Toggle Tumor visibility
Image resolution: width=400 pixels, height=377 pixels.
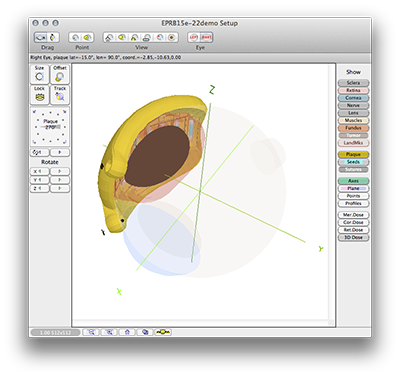[353, 135]
